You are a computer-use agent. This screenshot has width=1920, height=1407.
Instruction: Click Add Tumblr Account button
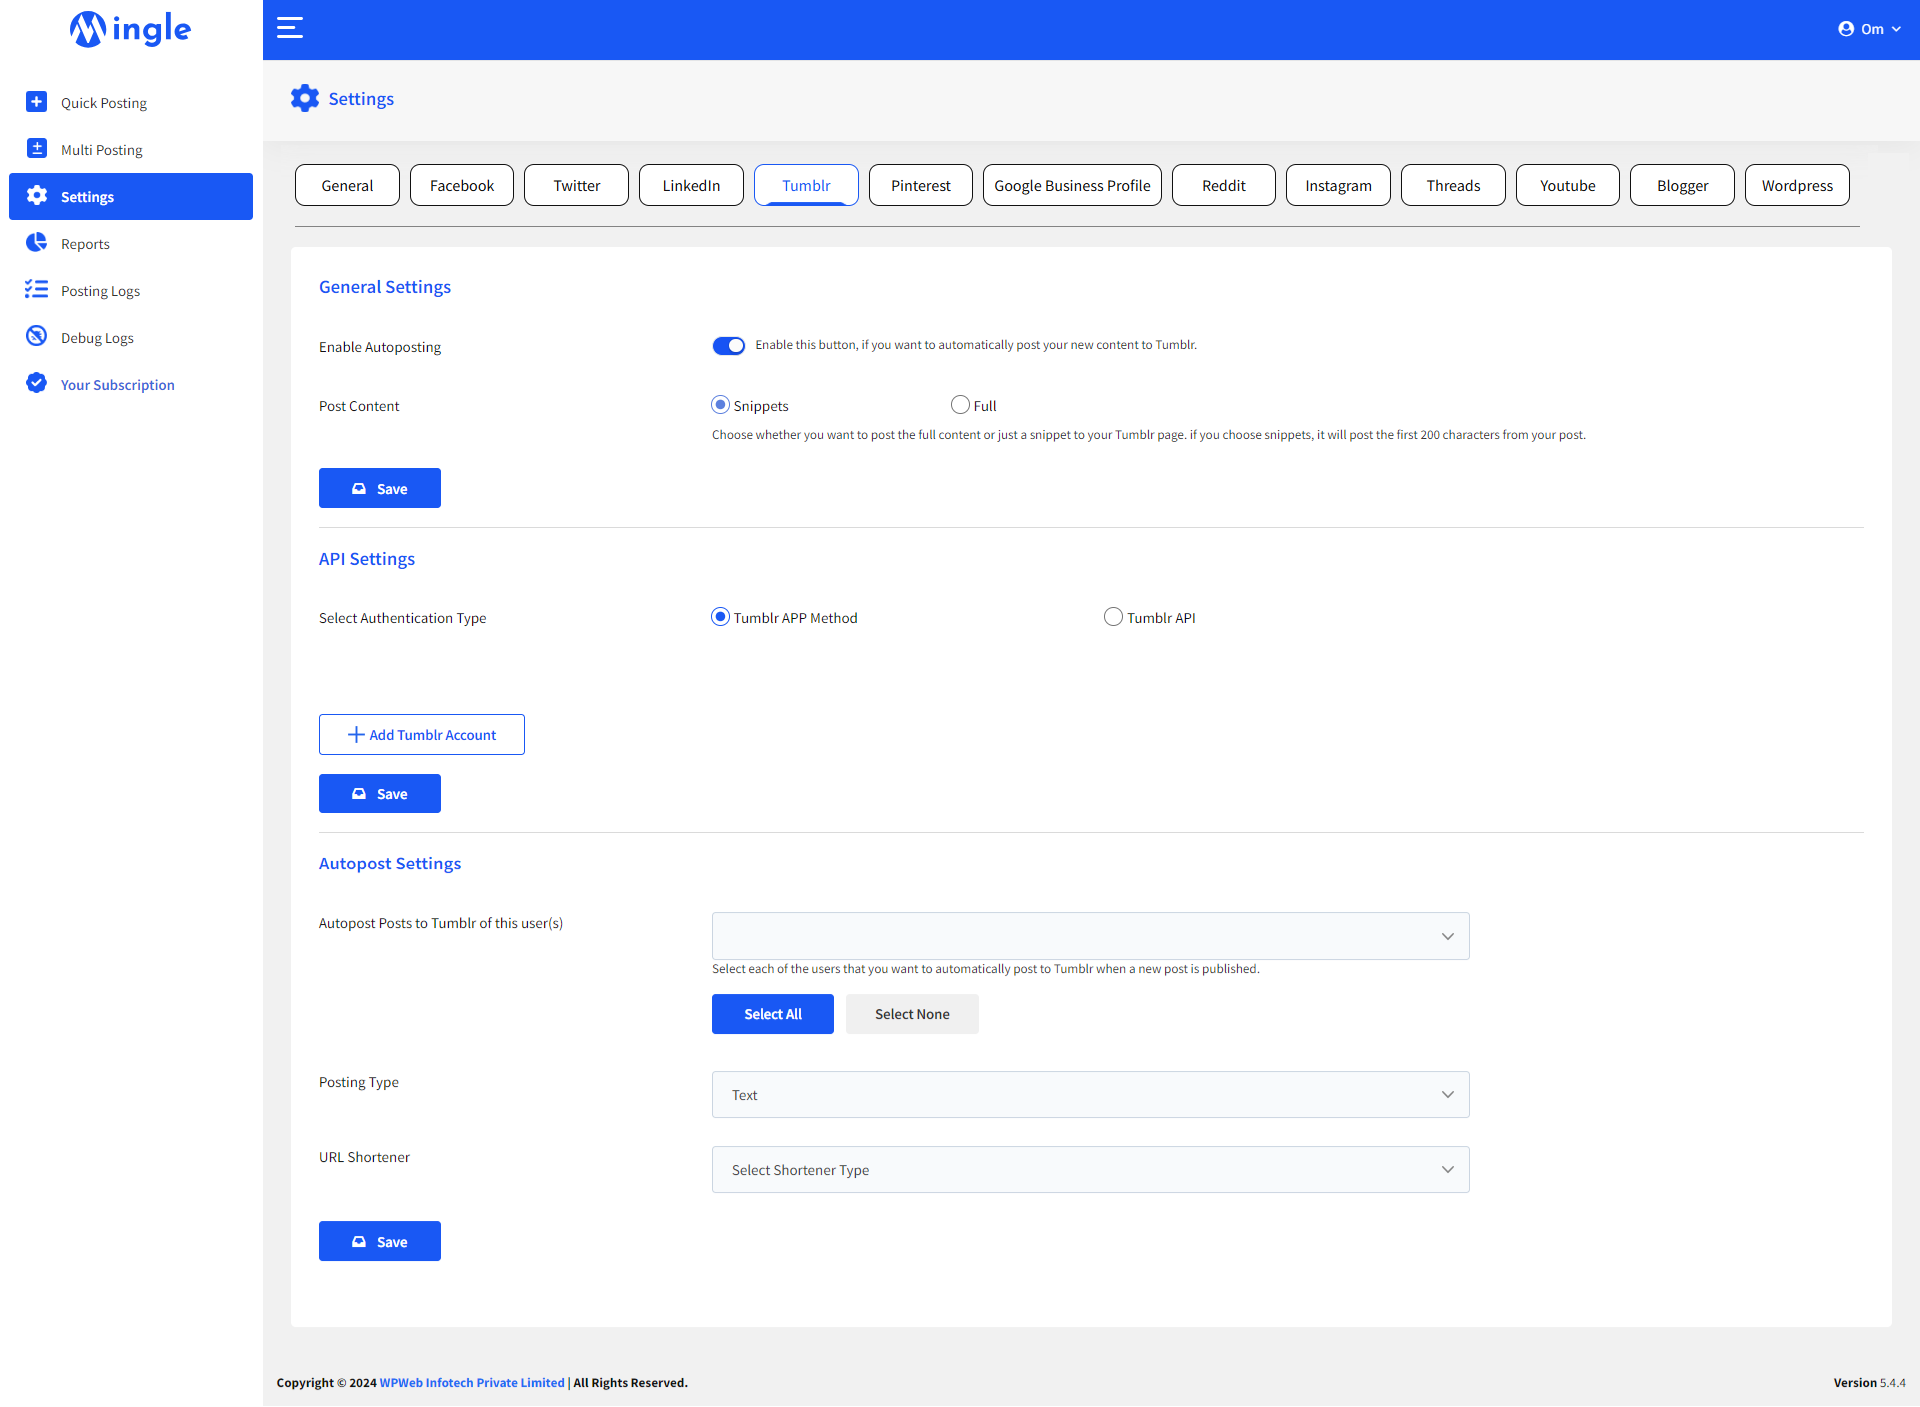tap(422, 734)
